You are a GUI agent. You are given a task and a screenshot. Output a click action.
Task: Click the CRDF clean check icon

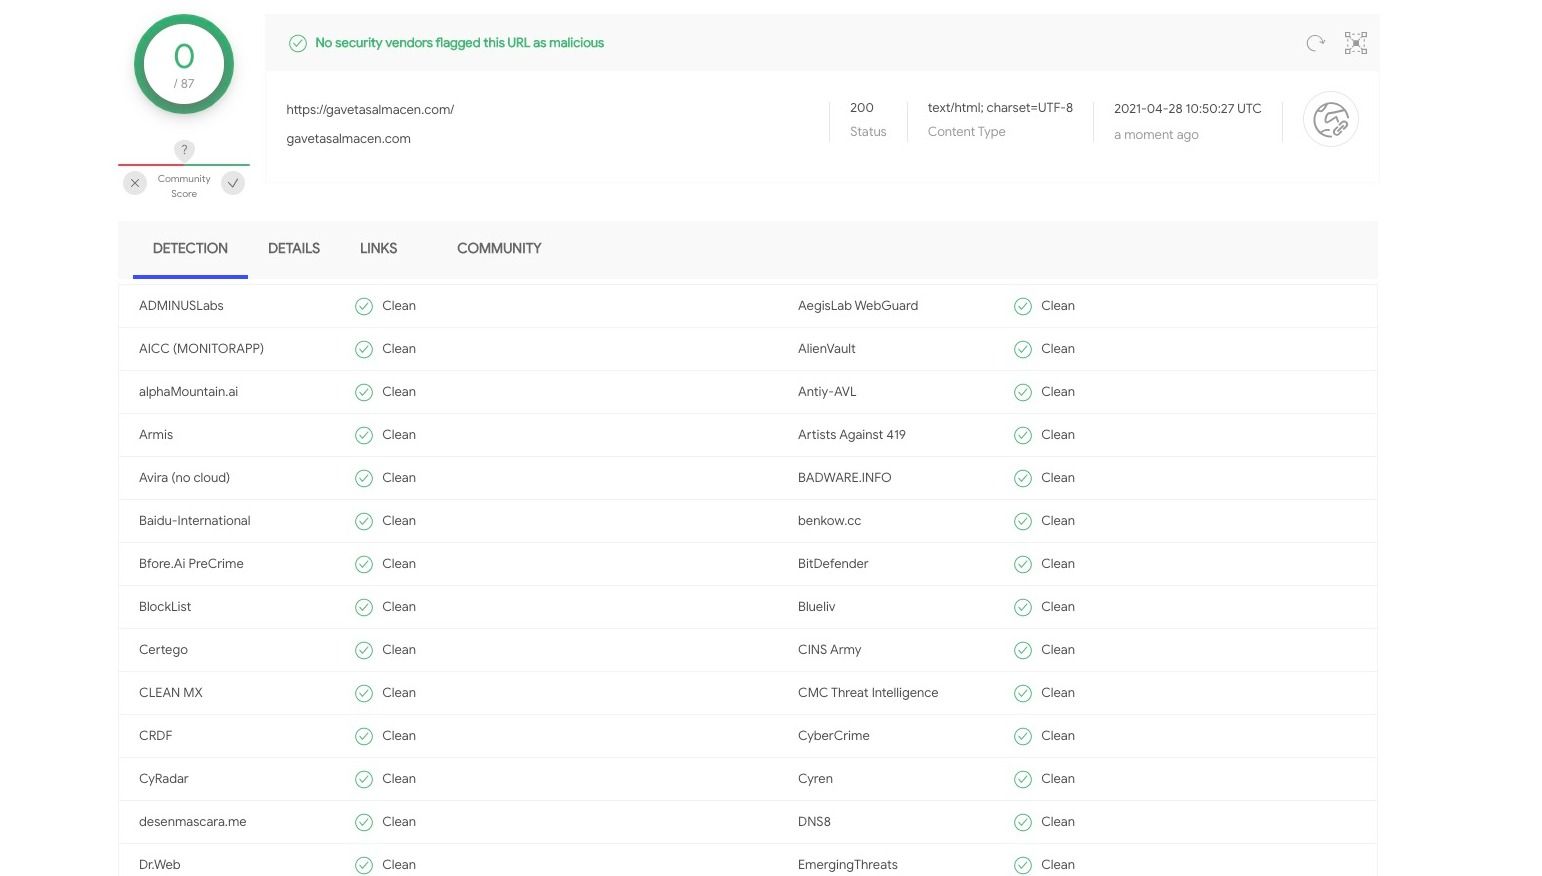364,737
